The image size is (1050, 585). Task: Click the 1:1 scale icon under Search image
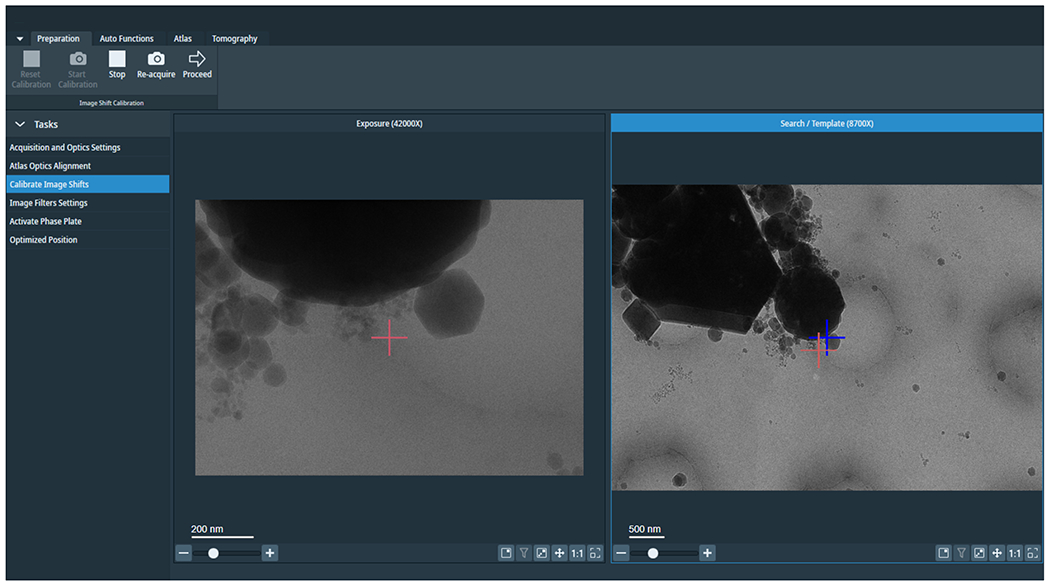1014,553
